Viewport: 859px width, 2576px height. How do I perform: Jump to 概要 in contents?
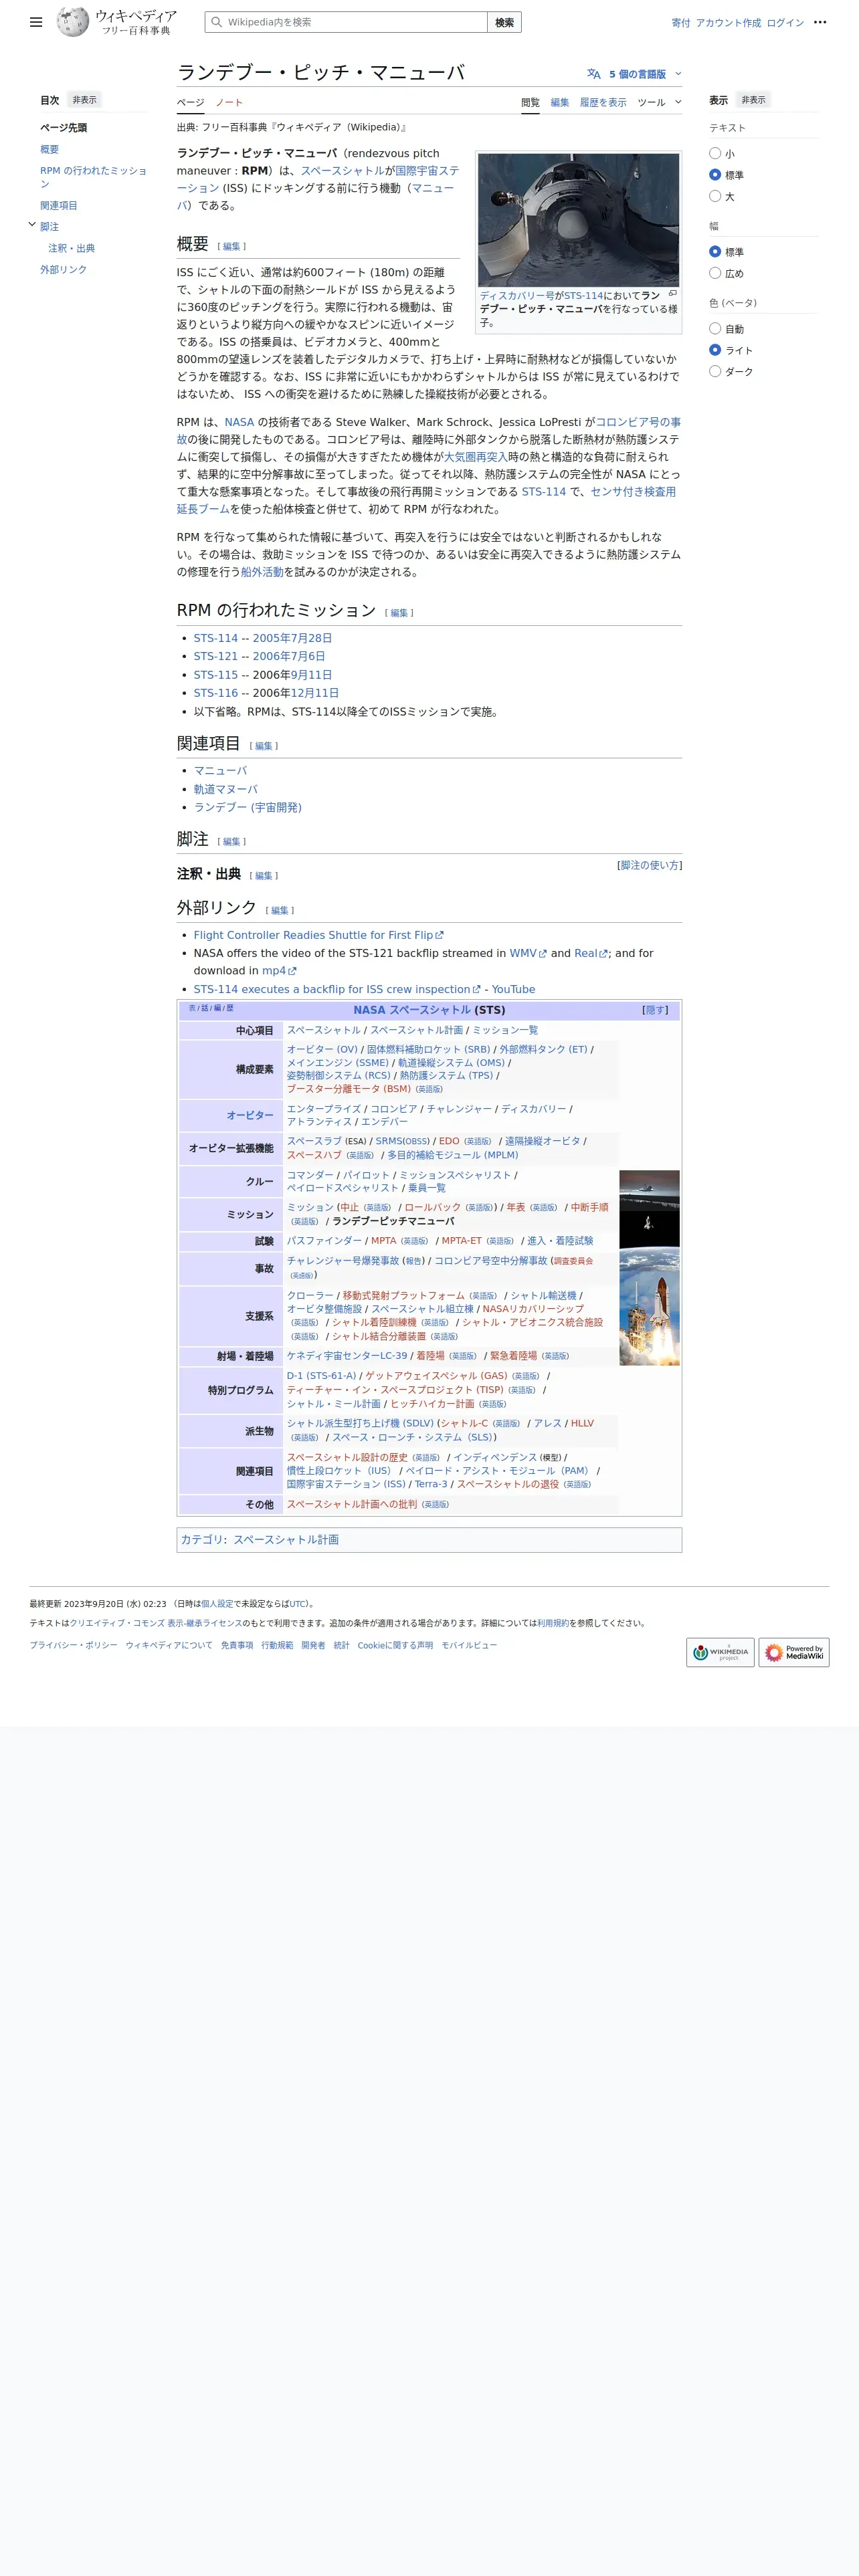(49, 149)
